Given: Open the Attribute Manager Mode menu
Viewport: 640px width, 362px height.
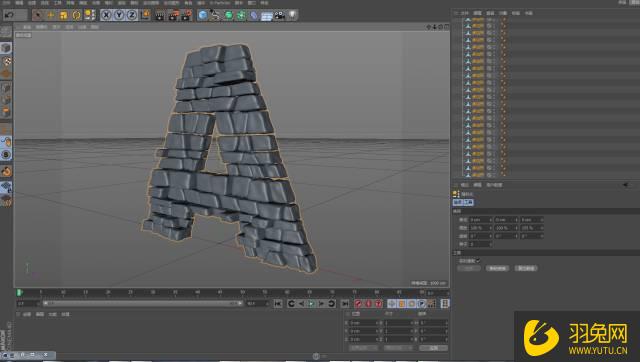Looking at the screenshot, I should (x=464, y=185).
